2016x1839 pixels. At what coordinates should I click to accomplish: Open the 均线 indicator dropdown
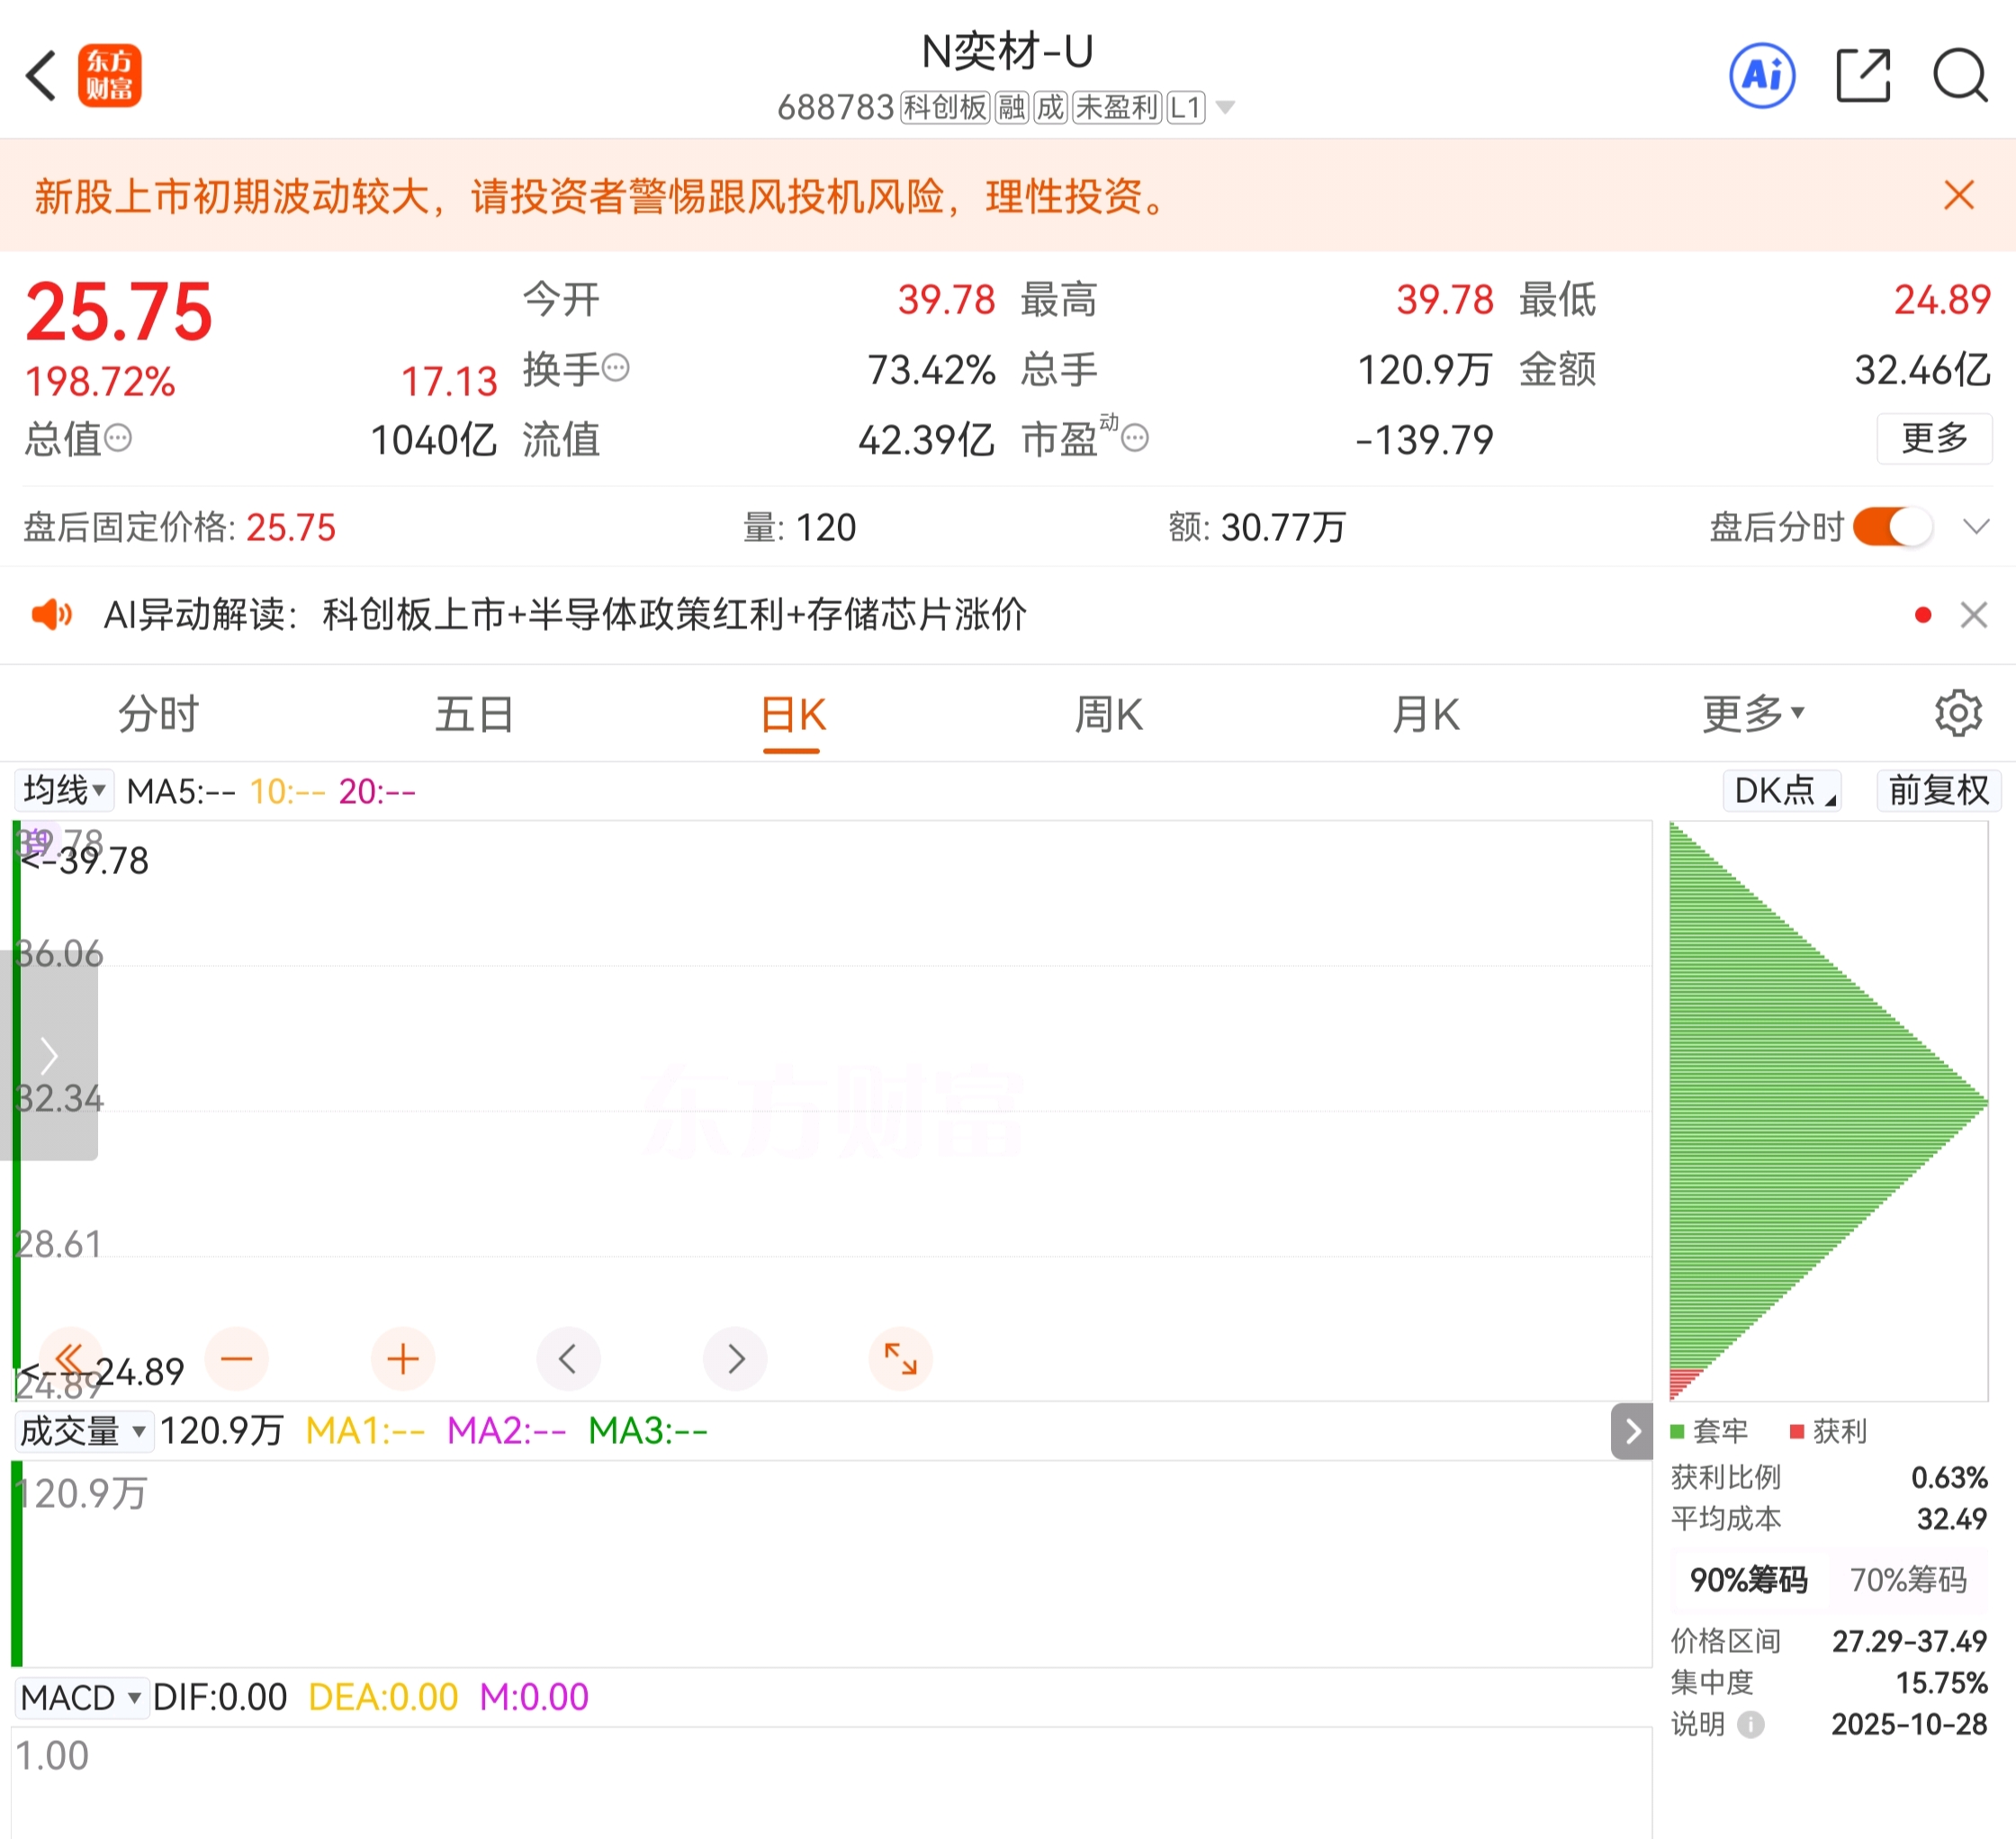click(64, 791)
